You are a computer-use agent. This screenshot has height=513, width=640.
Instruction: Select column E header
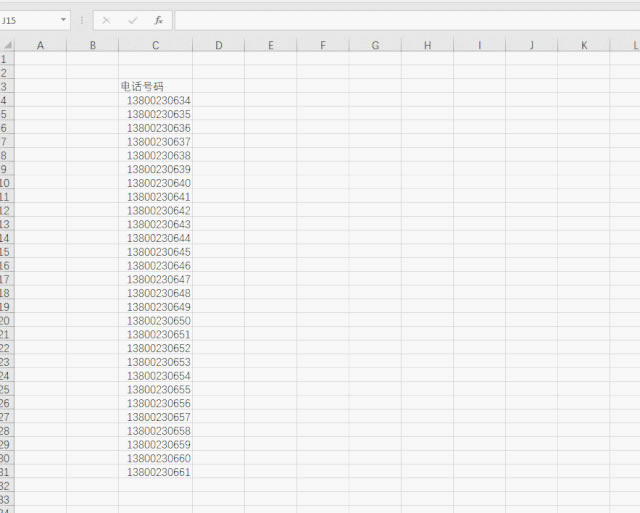271,45
